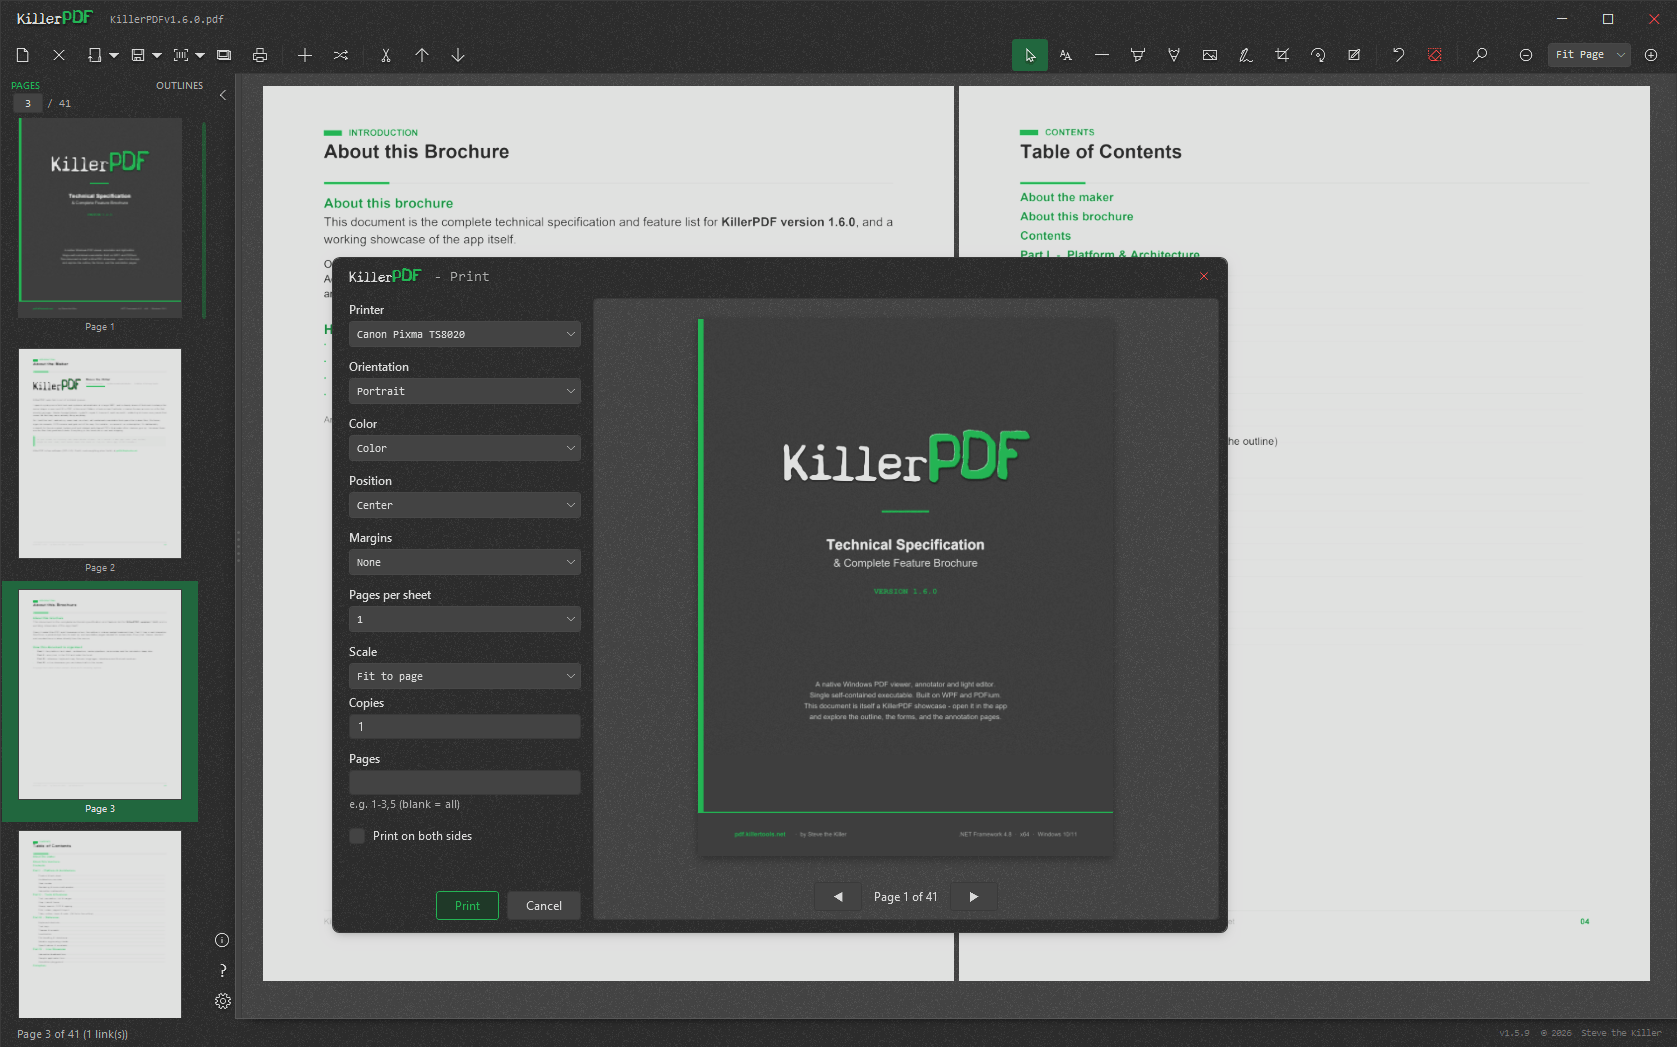Image resolution: width=1677 pixels, height=1047 pixels.
Task: Select the Page 1 thumbnail
Action: (100, 218)
